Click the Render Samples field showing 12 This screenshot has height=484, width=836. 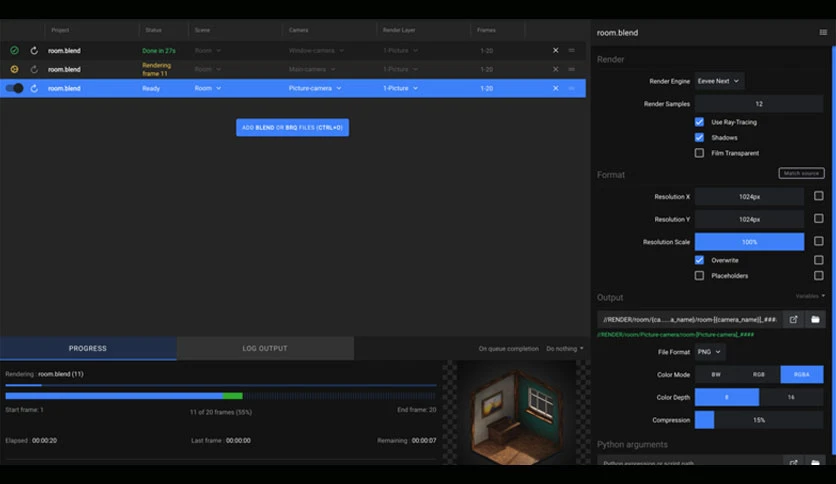759,103
